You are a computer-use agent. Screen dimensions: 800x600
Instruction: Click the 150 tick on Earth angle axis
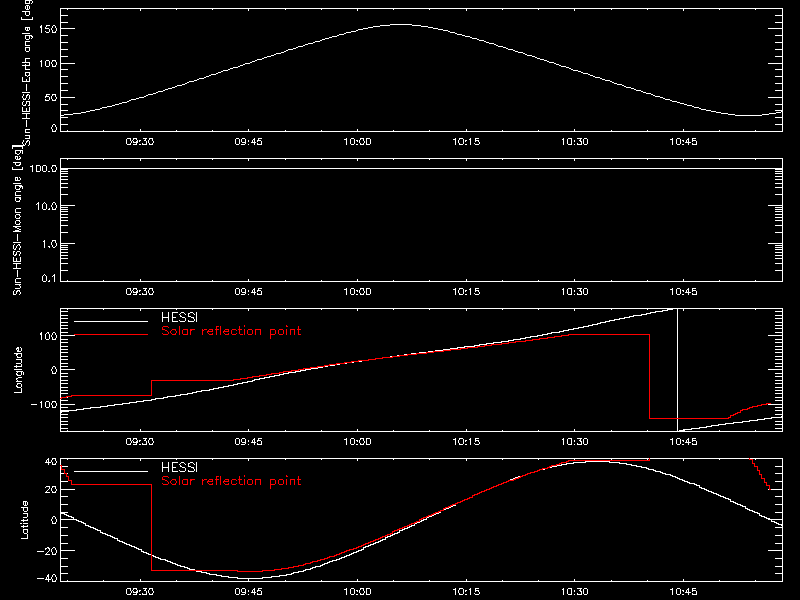[x=48, y=30]
